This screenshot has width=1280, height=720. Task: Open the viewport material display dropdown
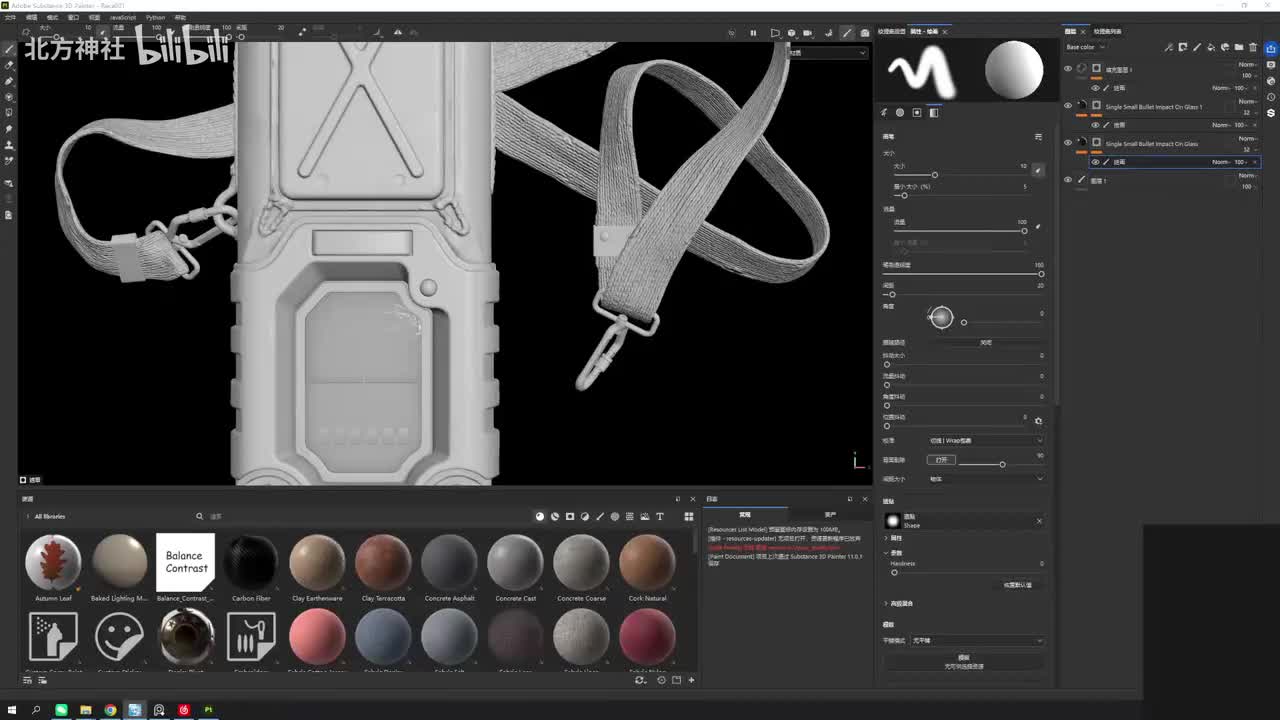coord(828,53)
